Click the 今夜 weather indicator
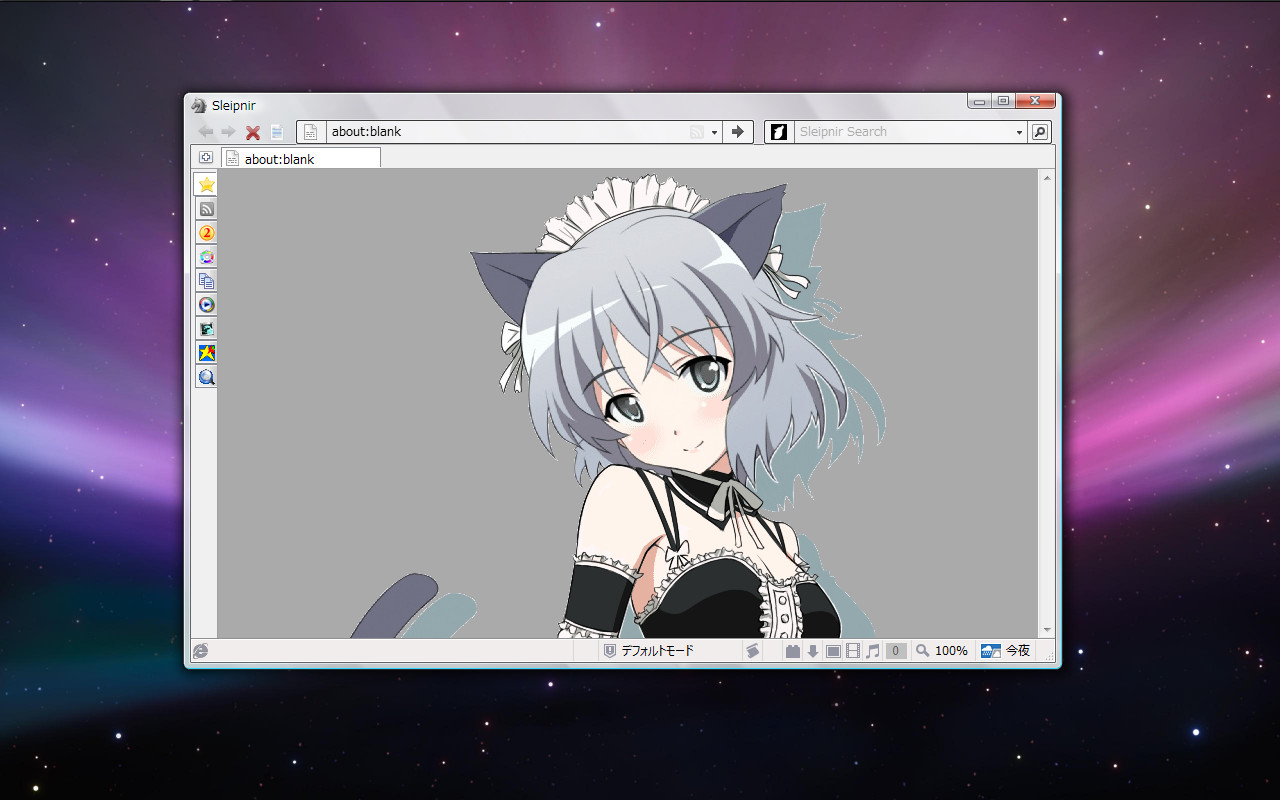The height and width of the screenshot is (800, 1280). click(x=1006, y=651)
